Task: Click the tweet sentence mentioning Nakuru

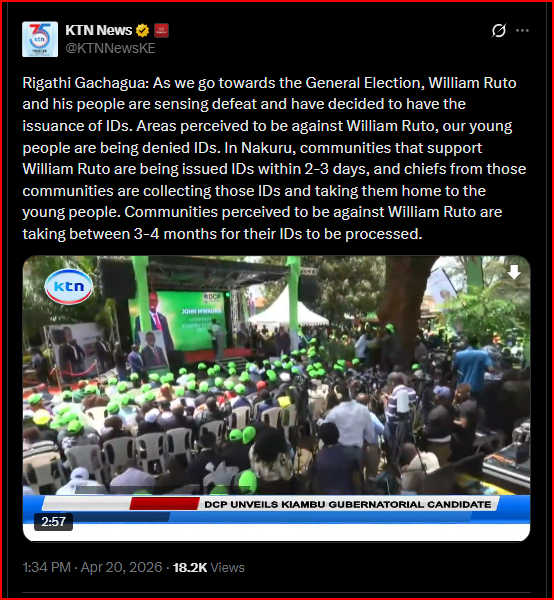Action: (274, 169)
